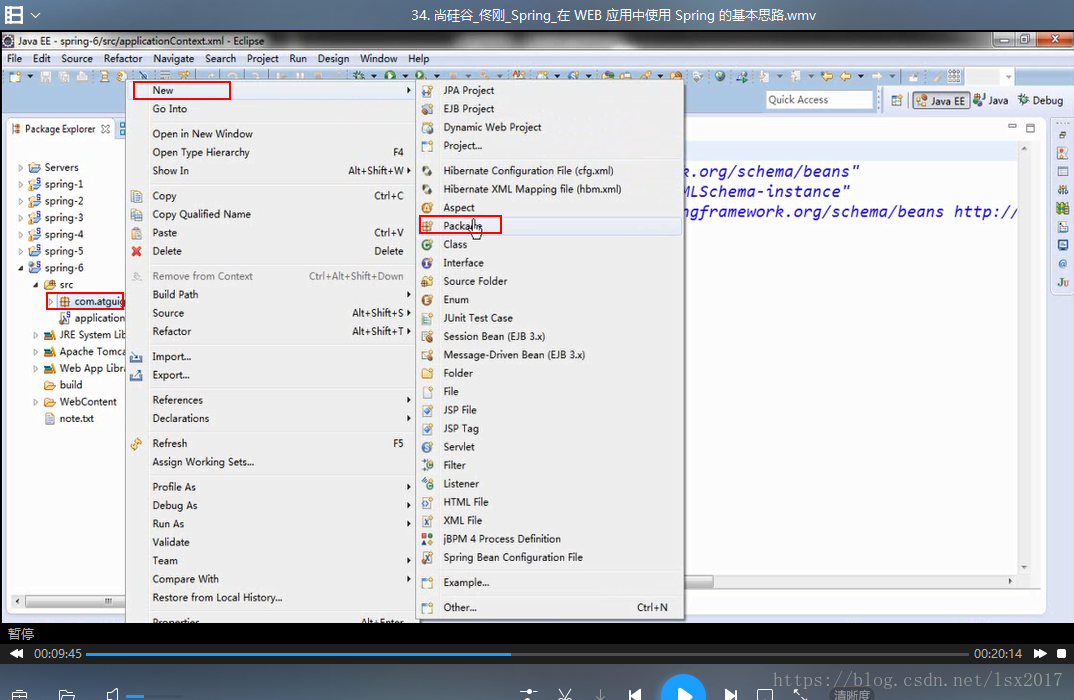Select Dynamic Web Project entry

492,127
